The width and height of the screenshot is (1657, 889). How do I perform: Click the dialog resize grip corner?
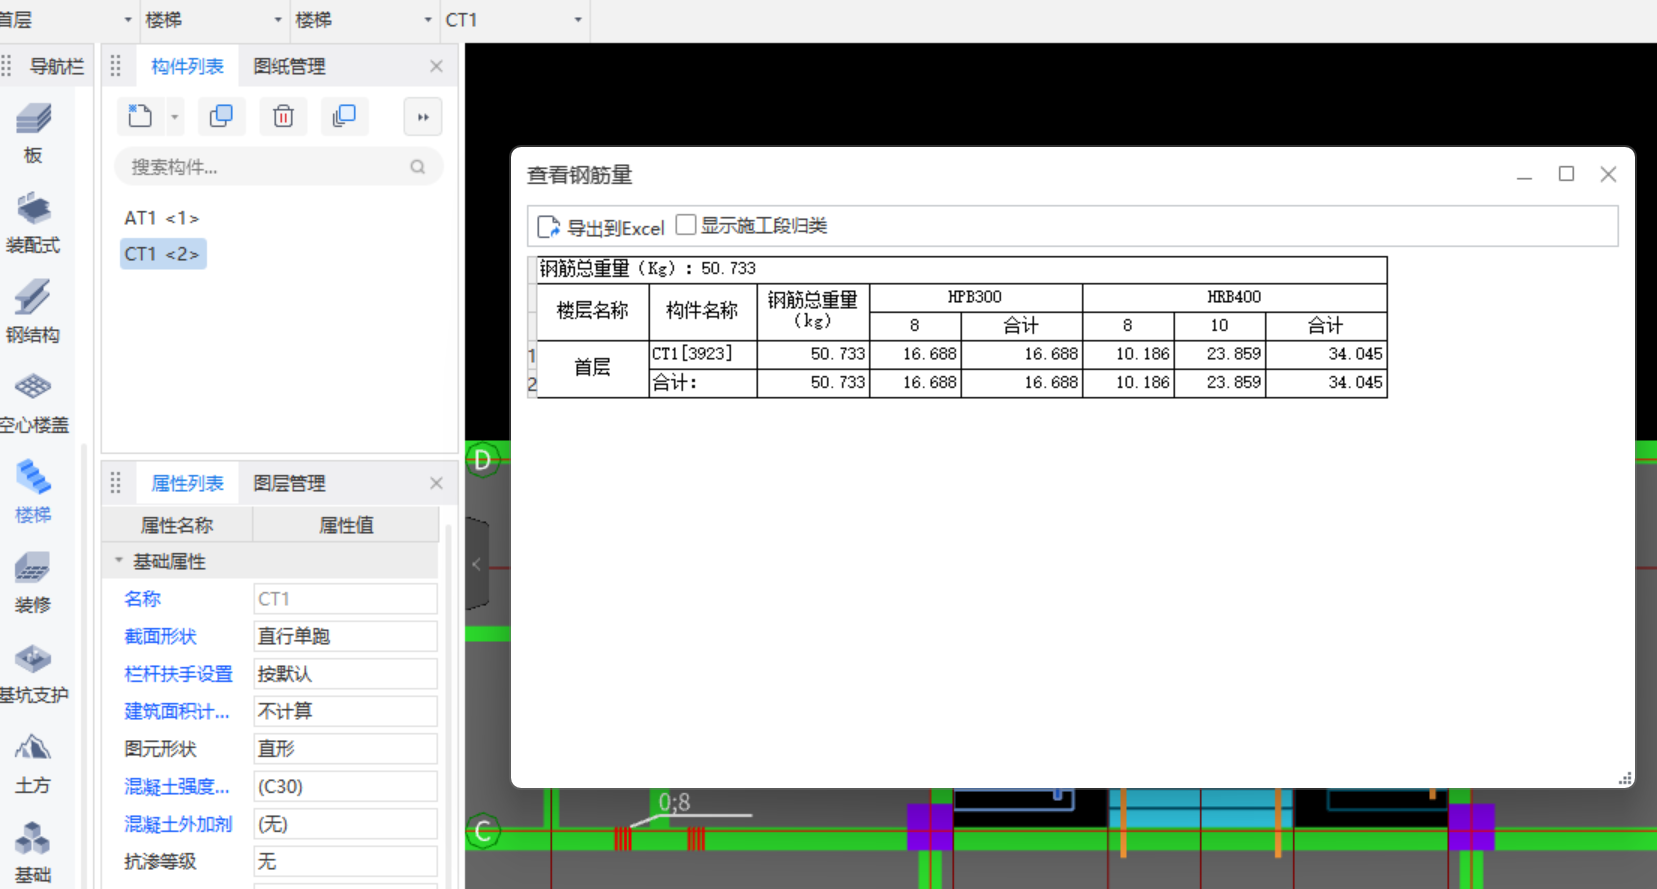point(1625,778)
